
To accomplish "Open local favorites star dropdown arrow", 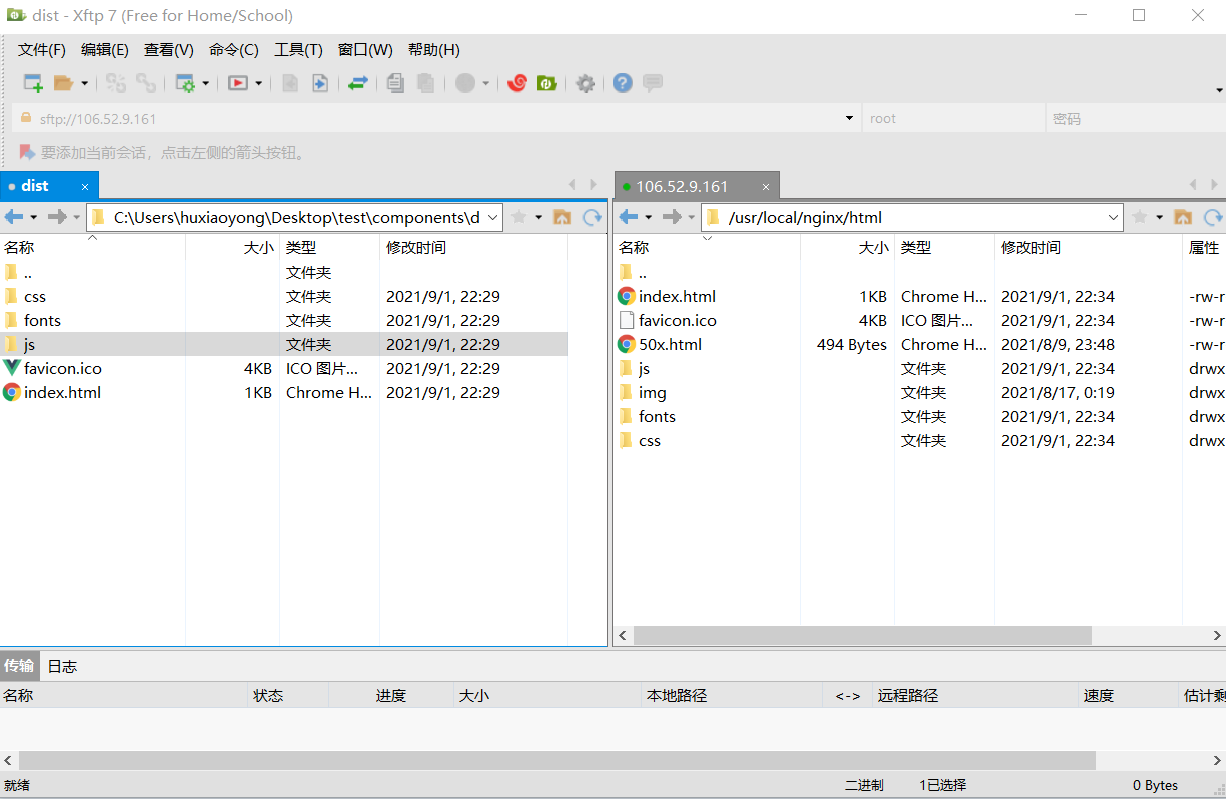I will (539, 217).
